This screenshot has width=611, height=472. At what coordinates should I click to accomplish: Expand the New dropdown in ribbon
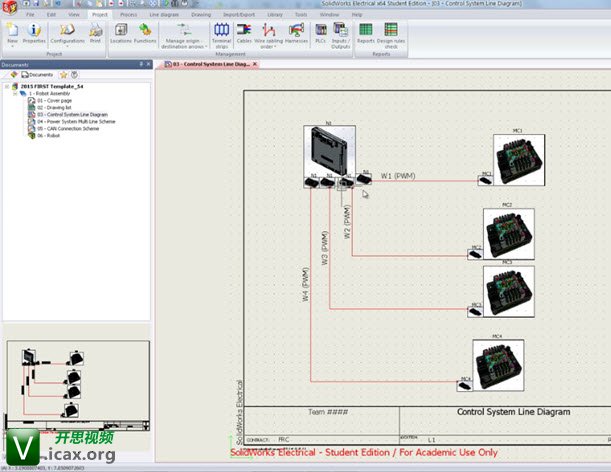[12, 46]
